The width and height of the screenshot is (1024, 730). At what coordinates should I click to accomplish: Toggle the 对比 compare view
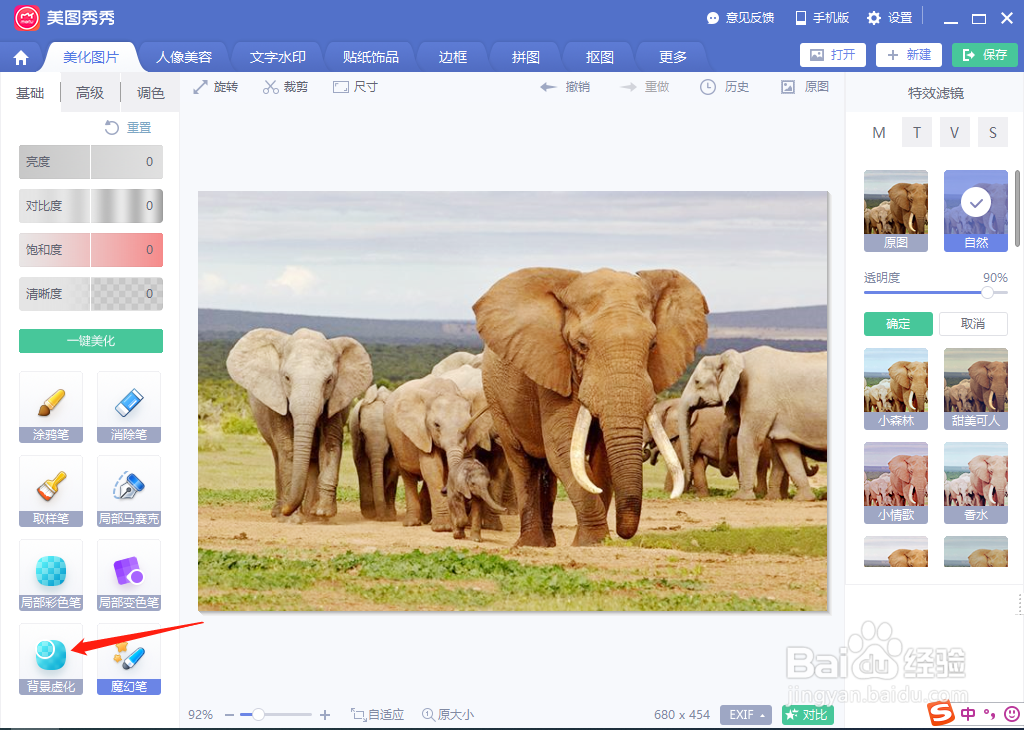[x=808, y=715]
